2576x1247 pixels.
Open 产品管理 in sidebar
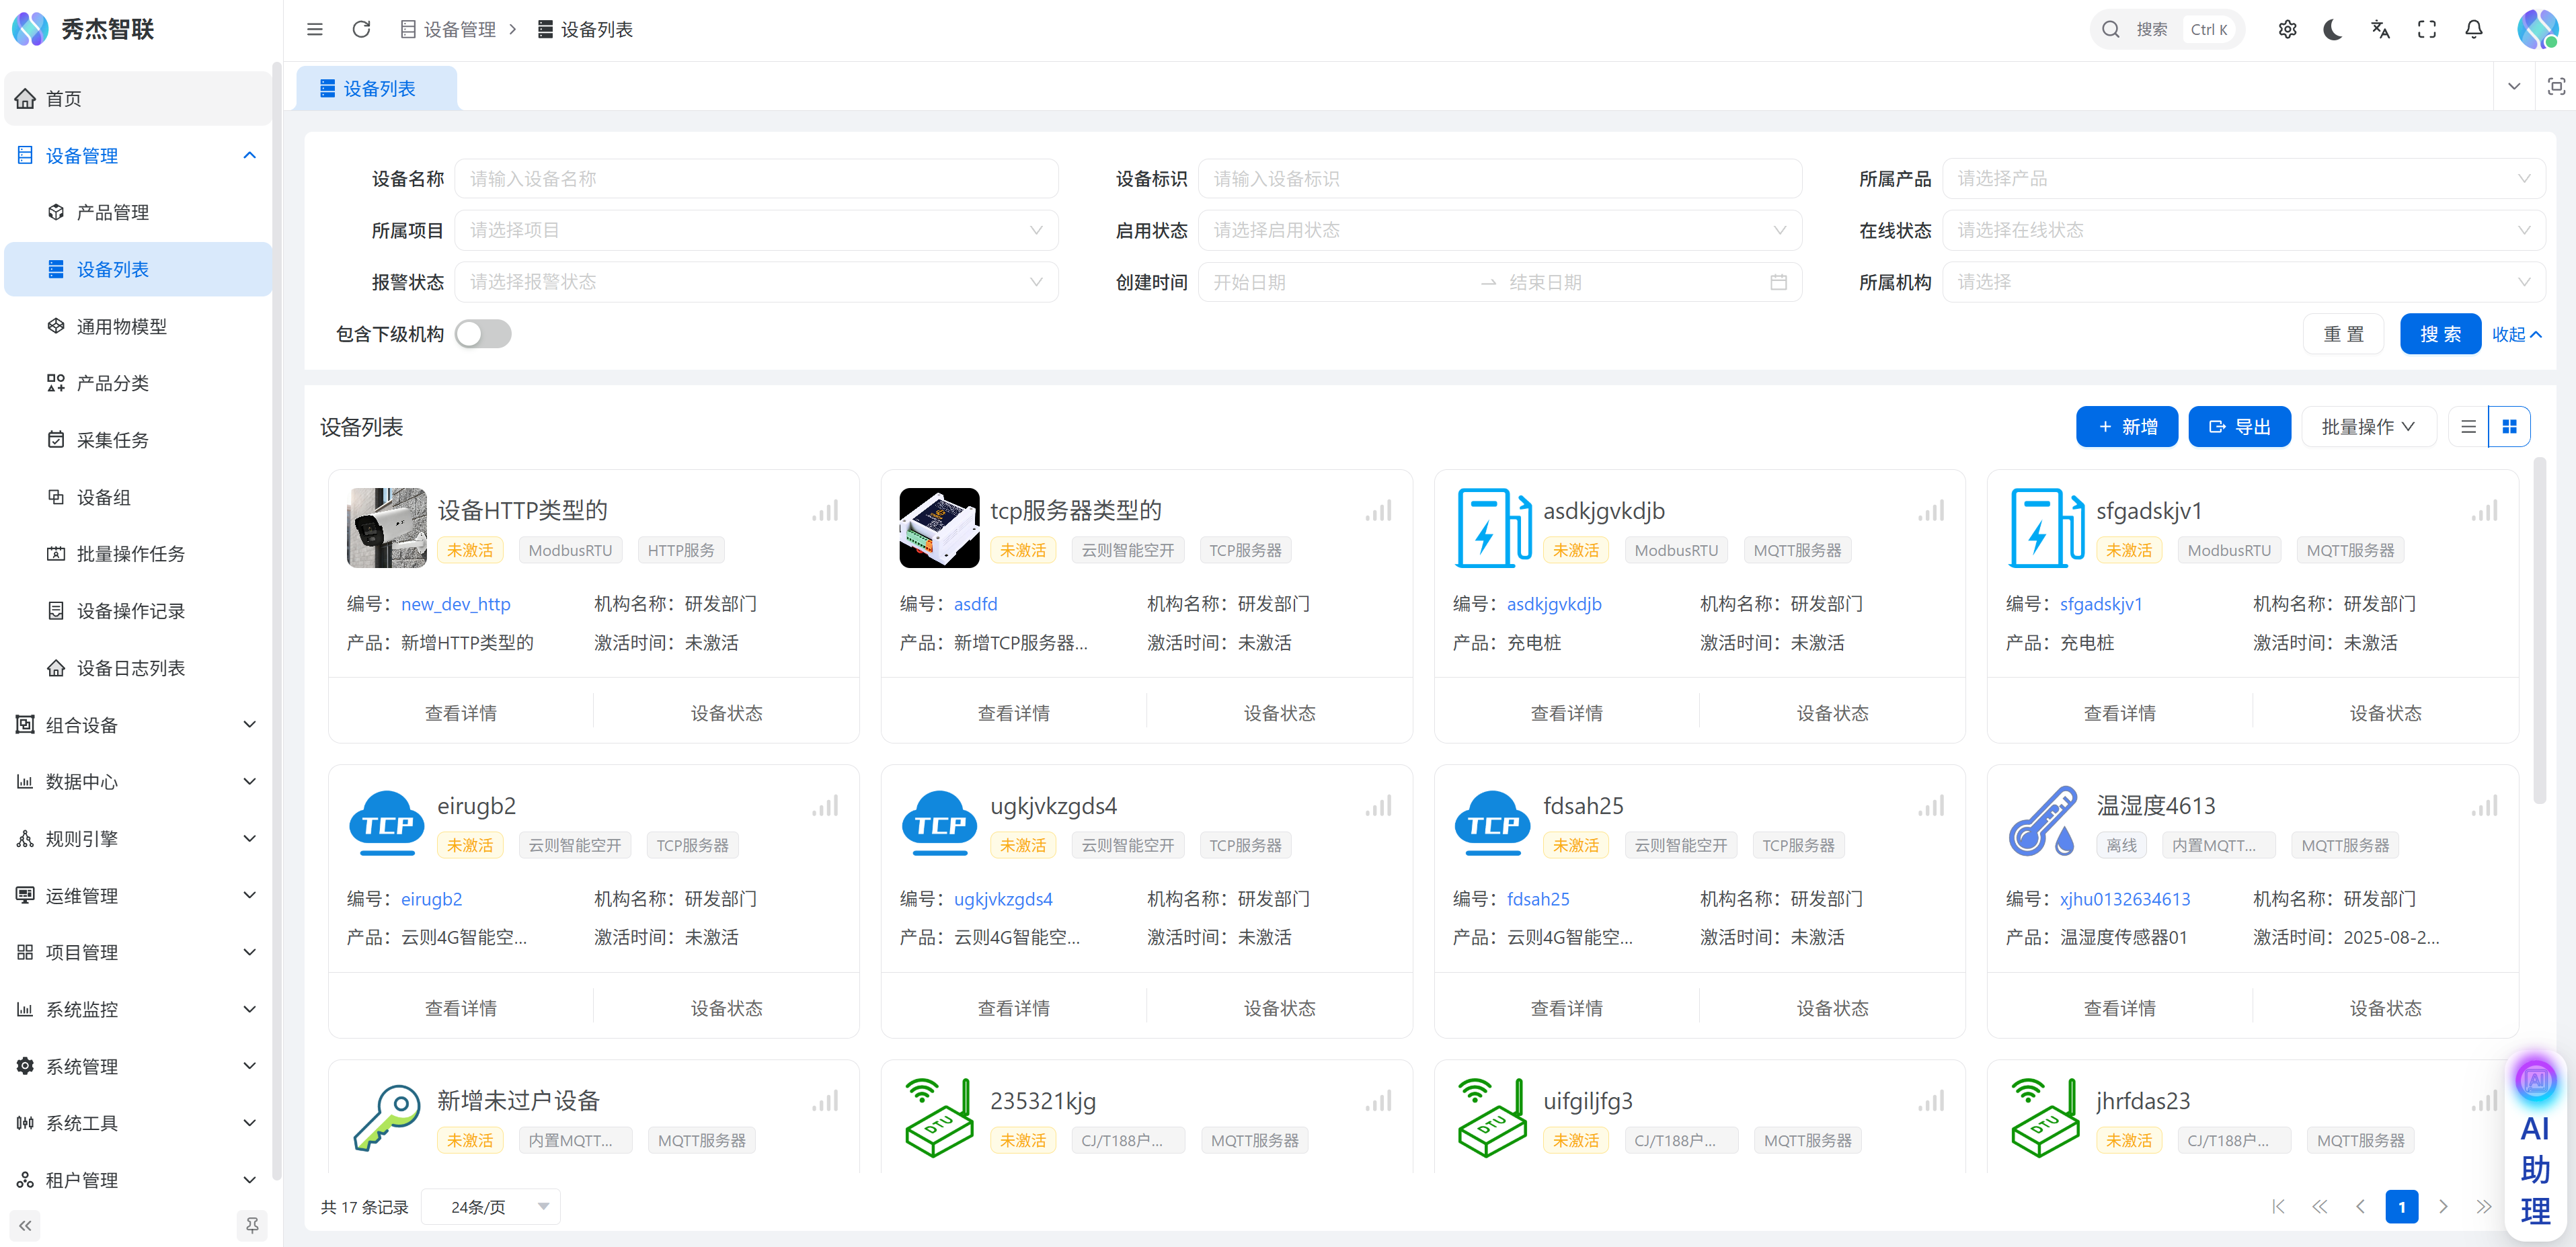[x=113, y=212]
